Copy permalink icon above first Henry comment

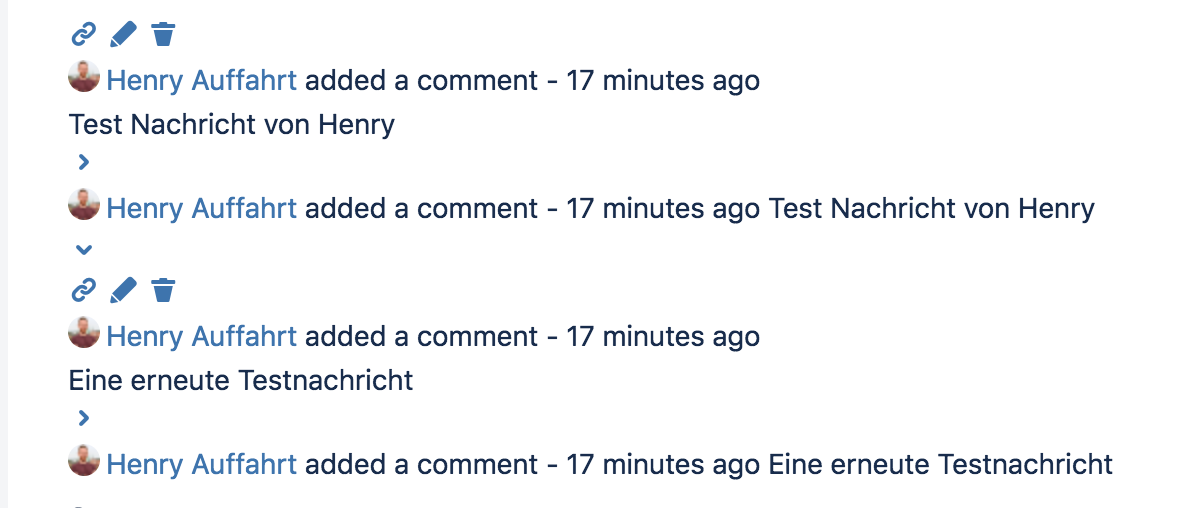83,34
